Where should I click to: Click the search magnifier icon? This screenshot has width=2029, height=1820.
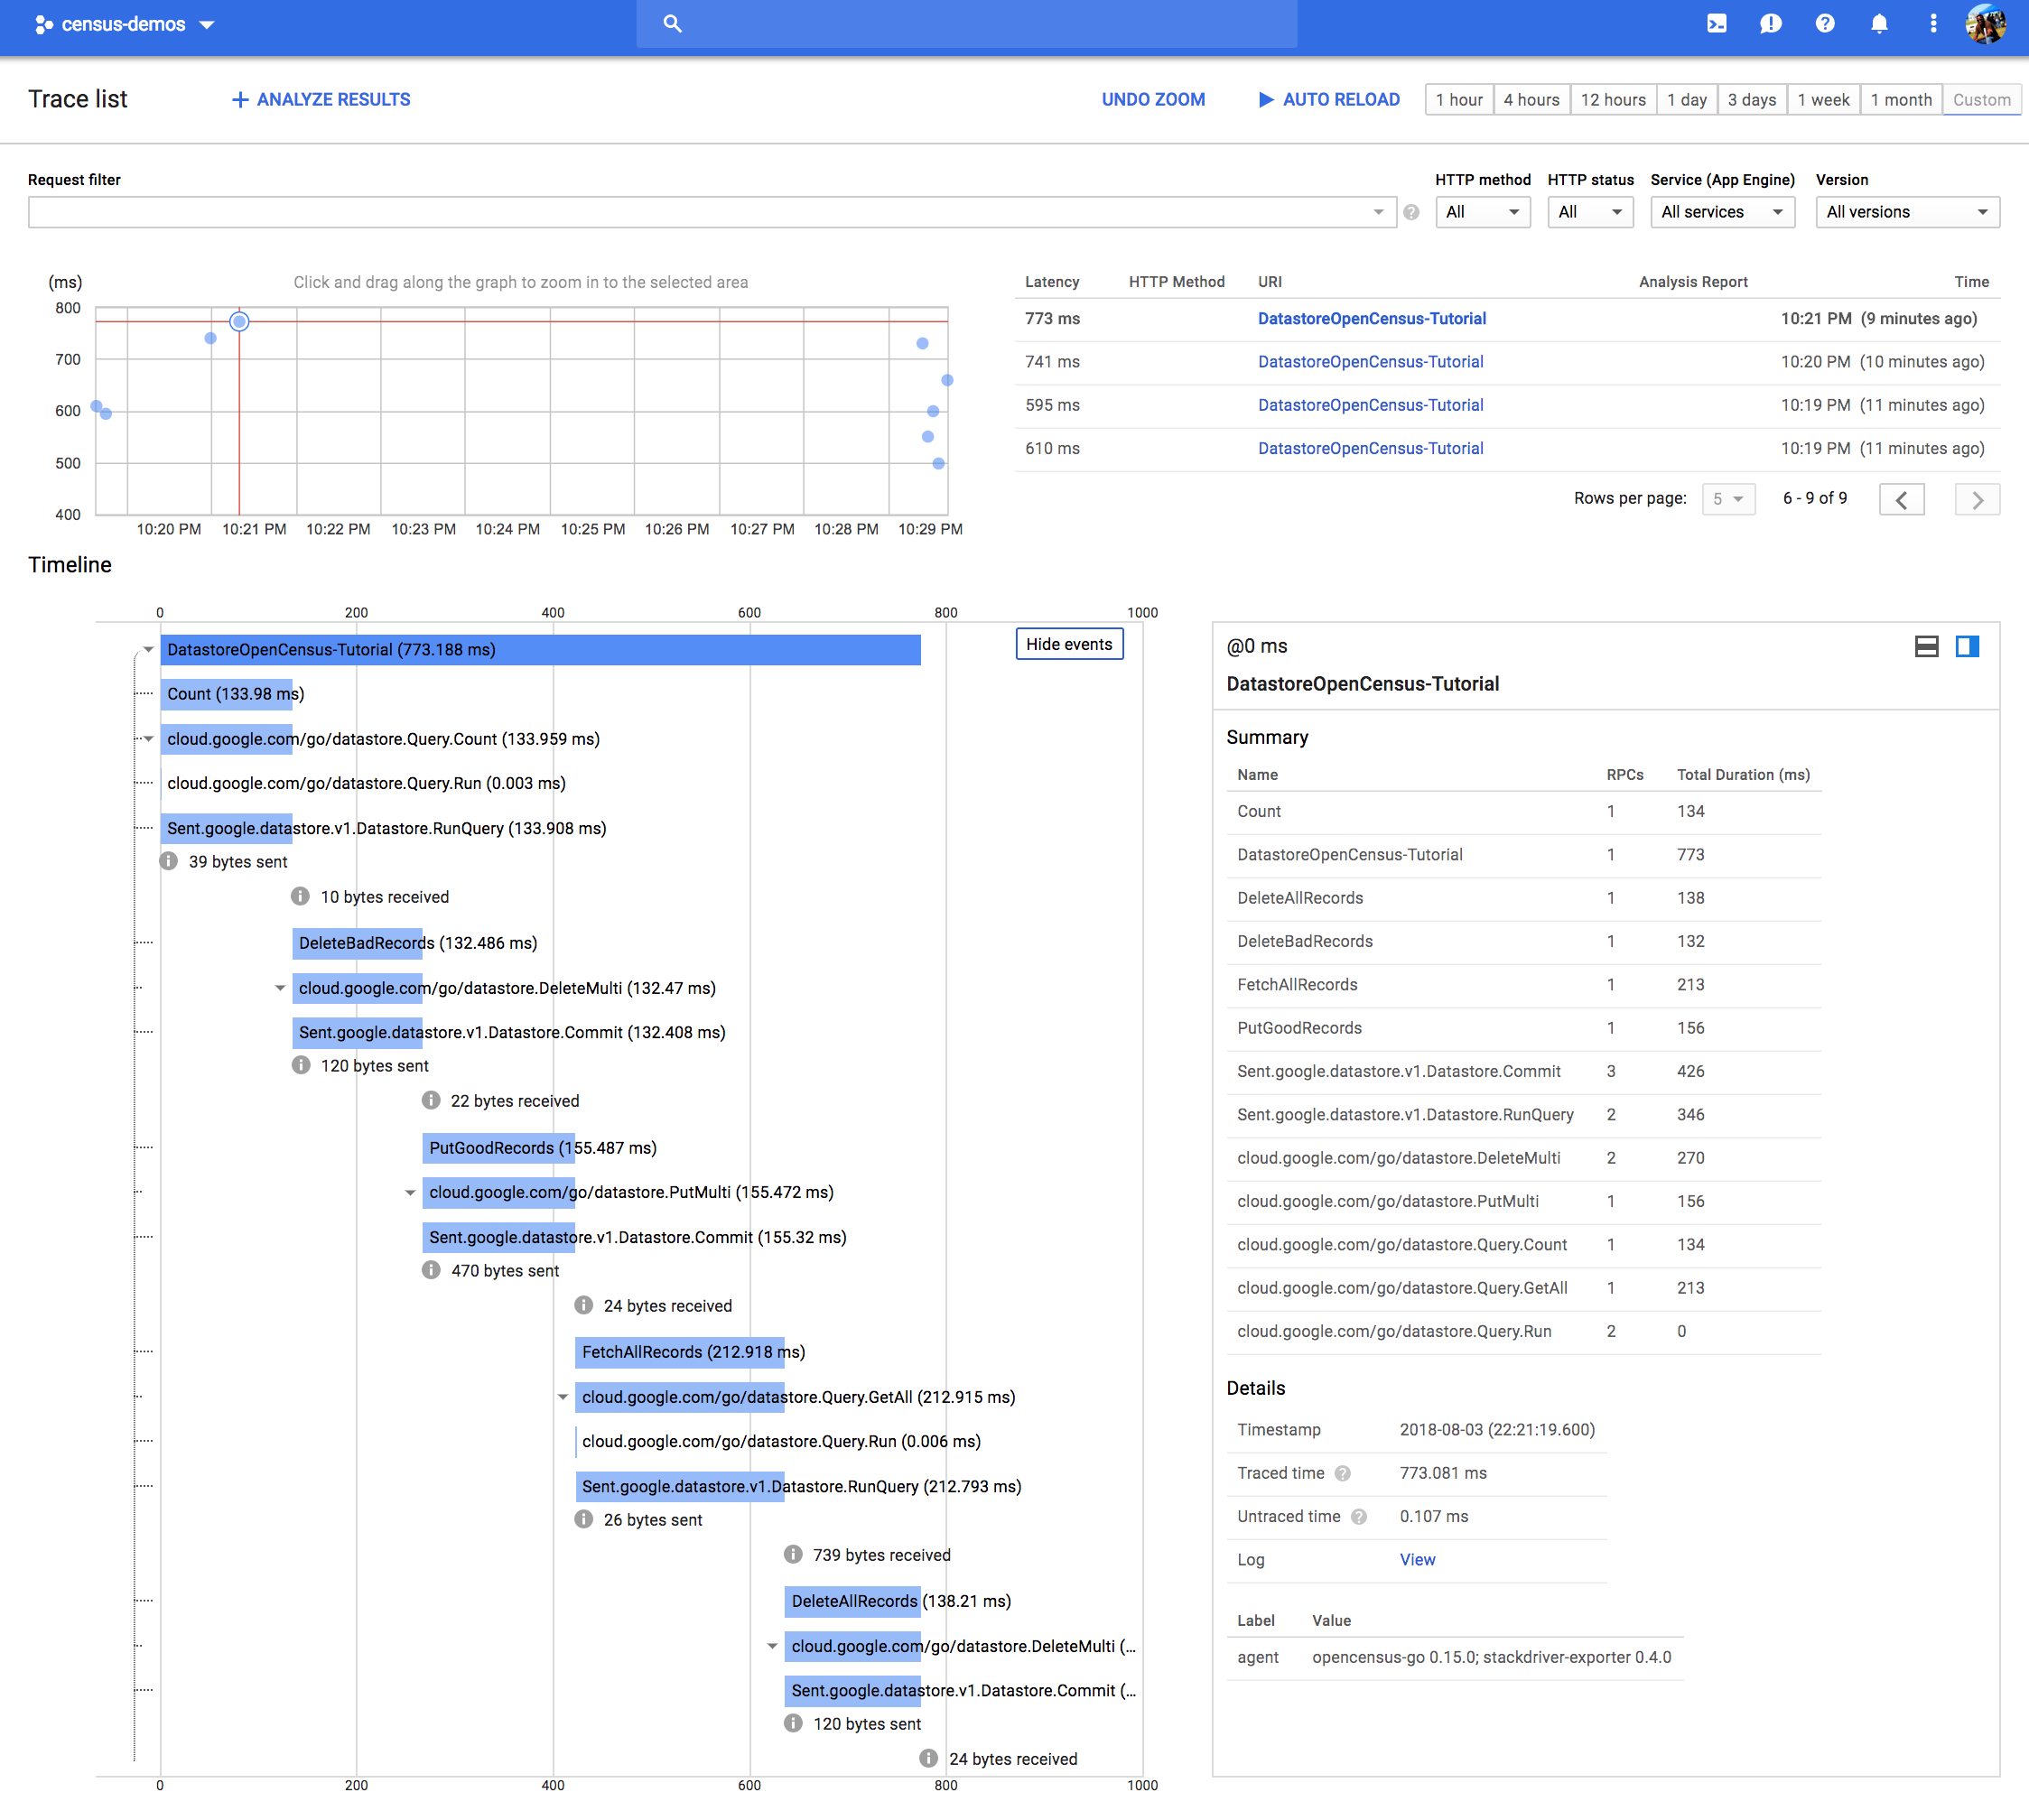coord(673,23)
